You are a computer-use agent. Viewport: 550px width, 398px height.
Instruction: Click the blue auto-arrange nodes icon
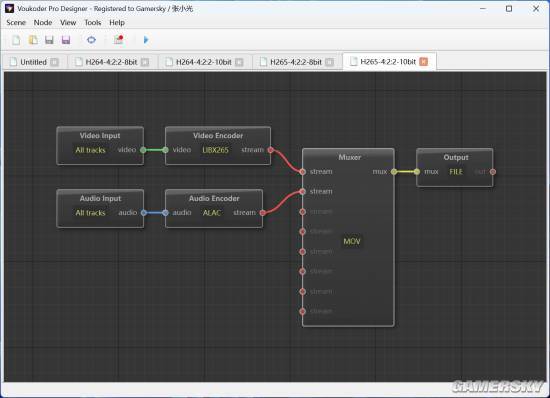point(91,40)
